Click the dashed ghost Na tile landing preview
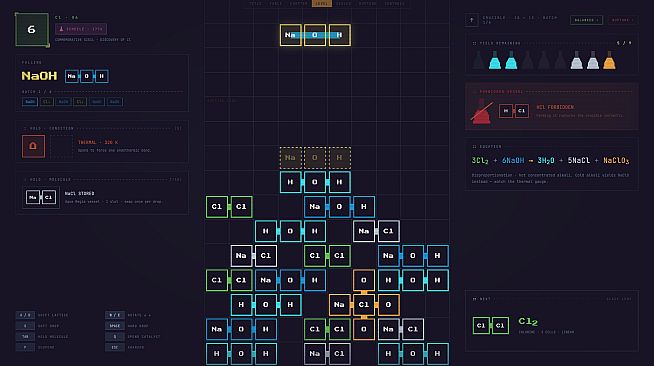Viewport: 654px width, 366px height. click(291, 158)
